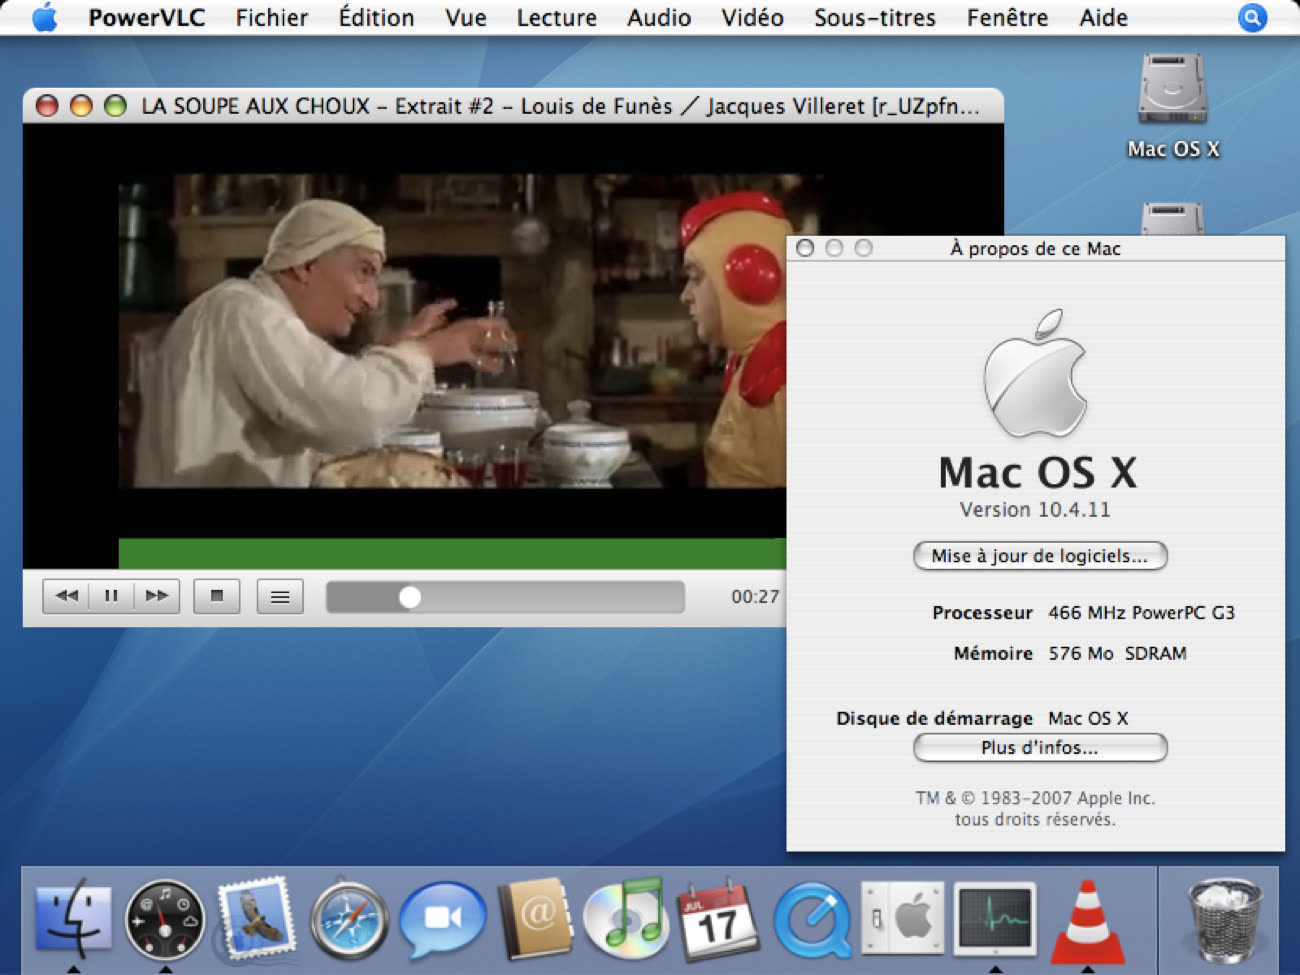Click Mise à jour de logiciels button
Viewport: 1300px width, 975px height.
1040,556
